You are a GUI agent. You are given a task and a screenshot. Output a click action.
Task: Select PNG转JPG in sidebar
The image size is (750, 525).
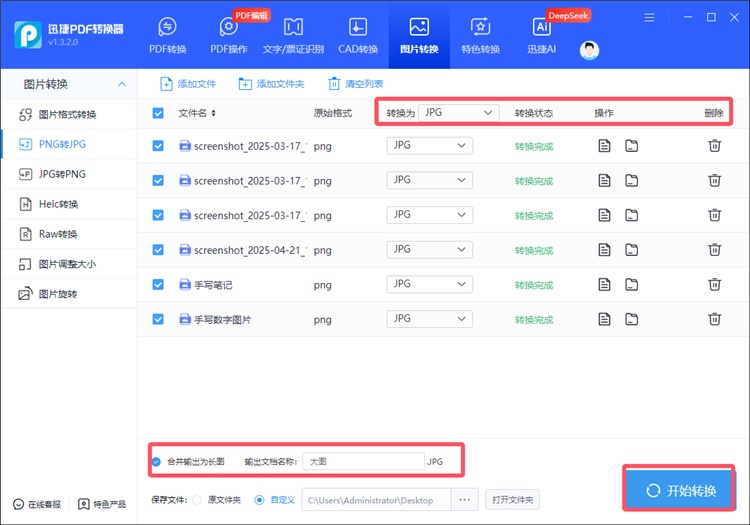[69, 144]
